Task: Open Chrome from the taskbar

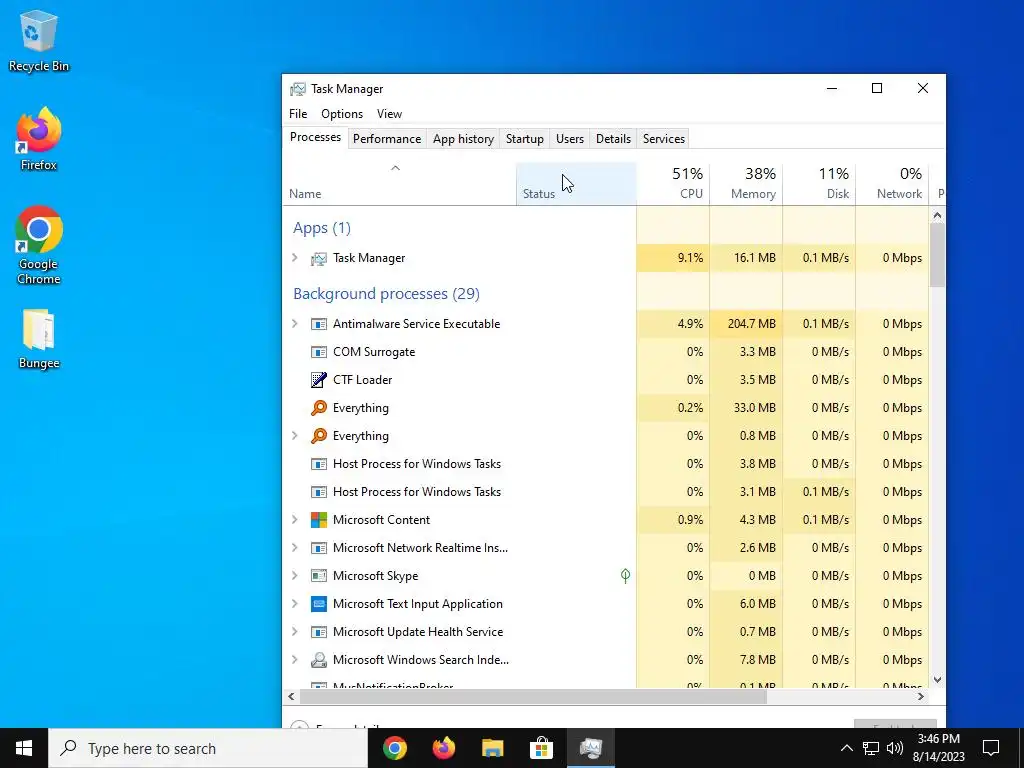Action: 395,748
